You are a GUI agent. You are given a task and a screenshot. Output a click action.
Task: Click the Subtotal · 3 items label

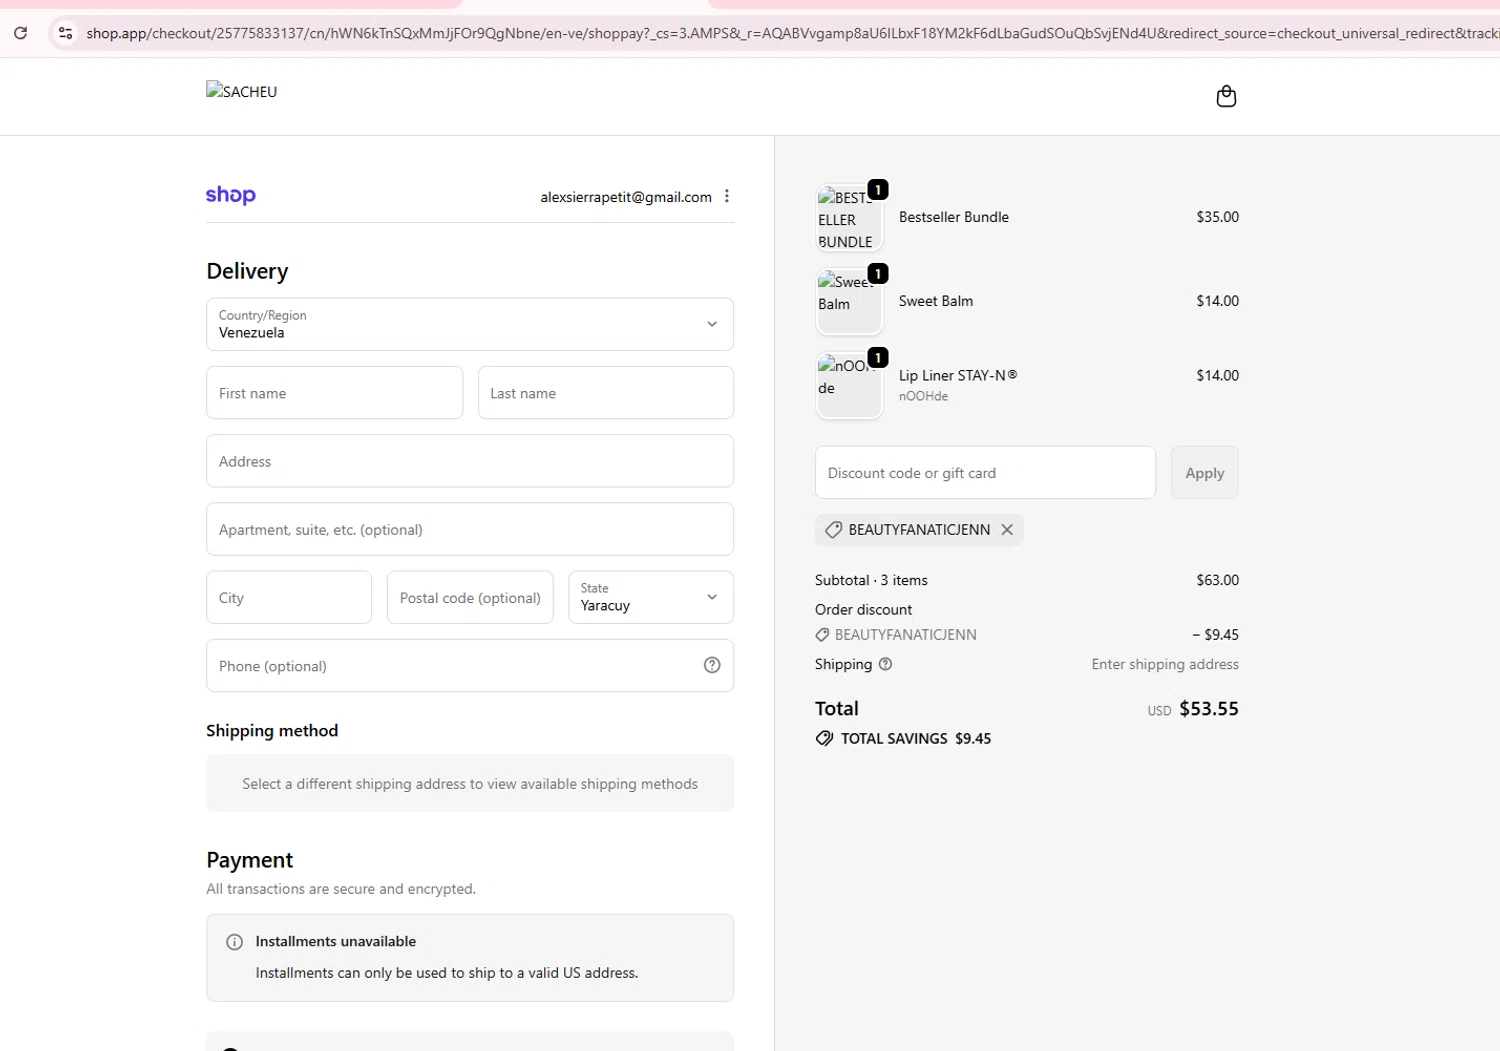(871, 580)
